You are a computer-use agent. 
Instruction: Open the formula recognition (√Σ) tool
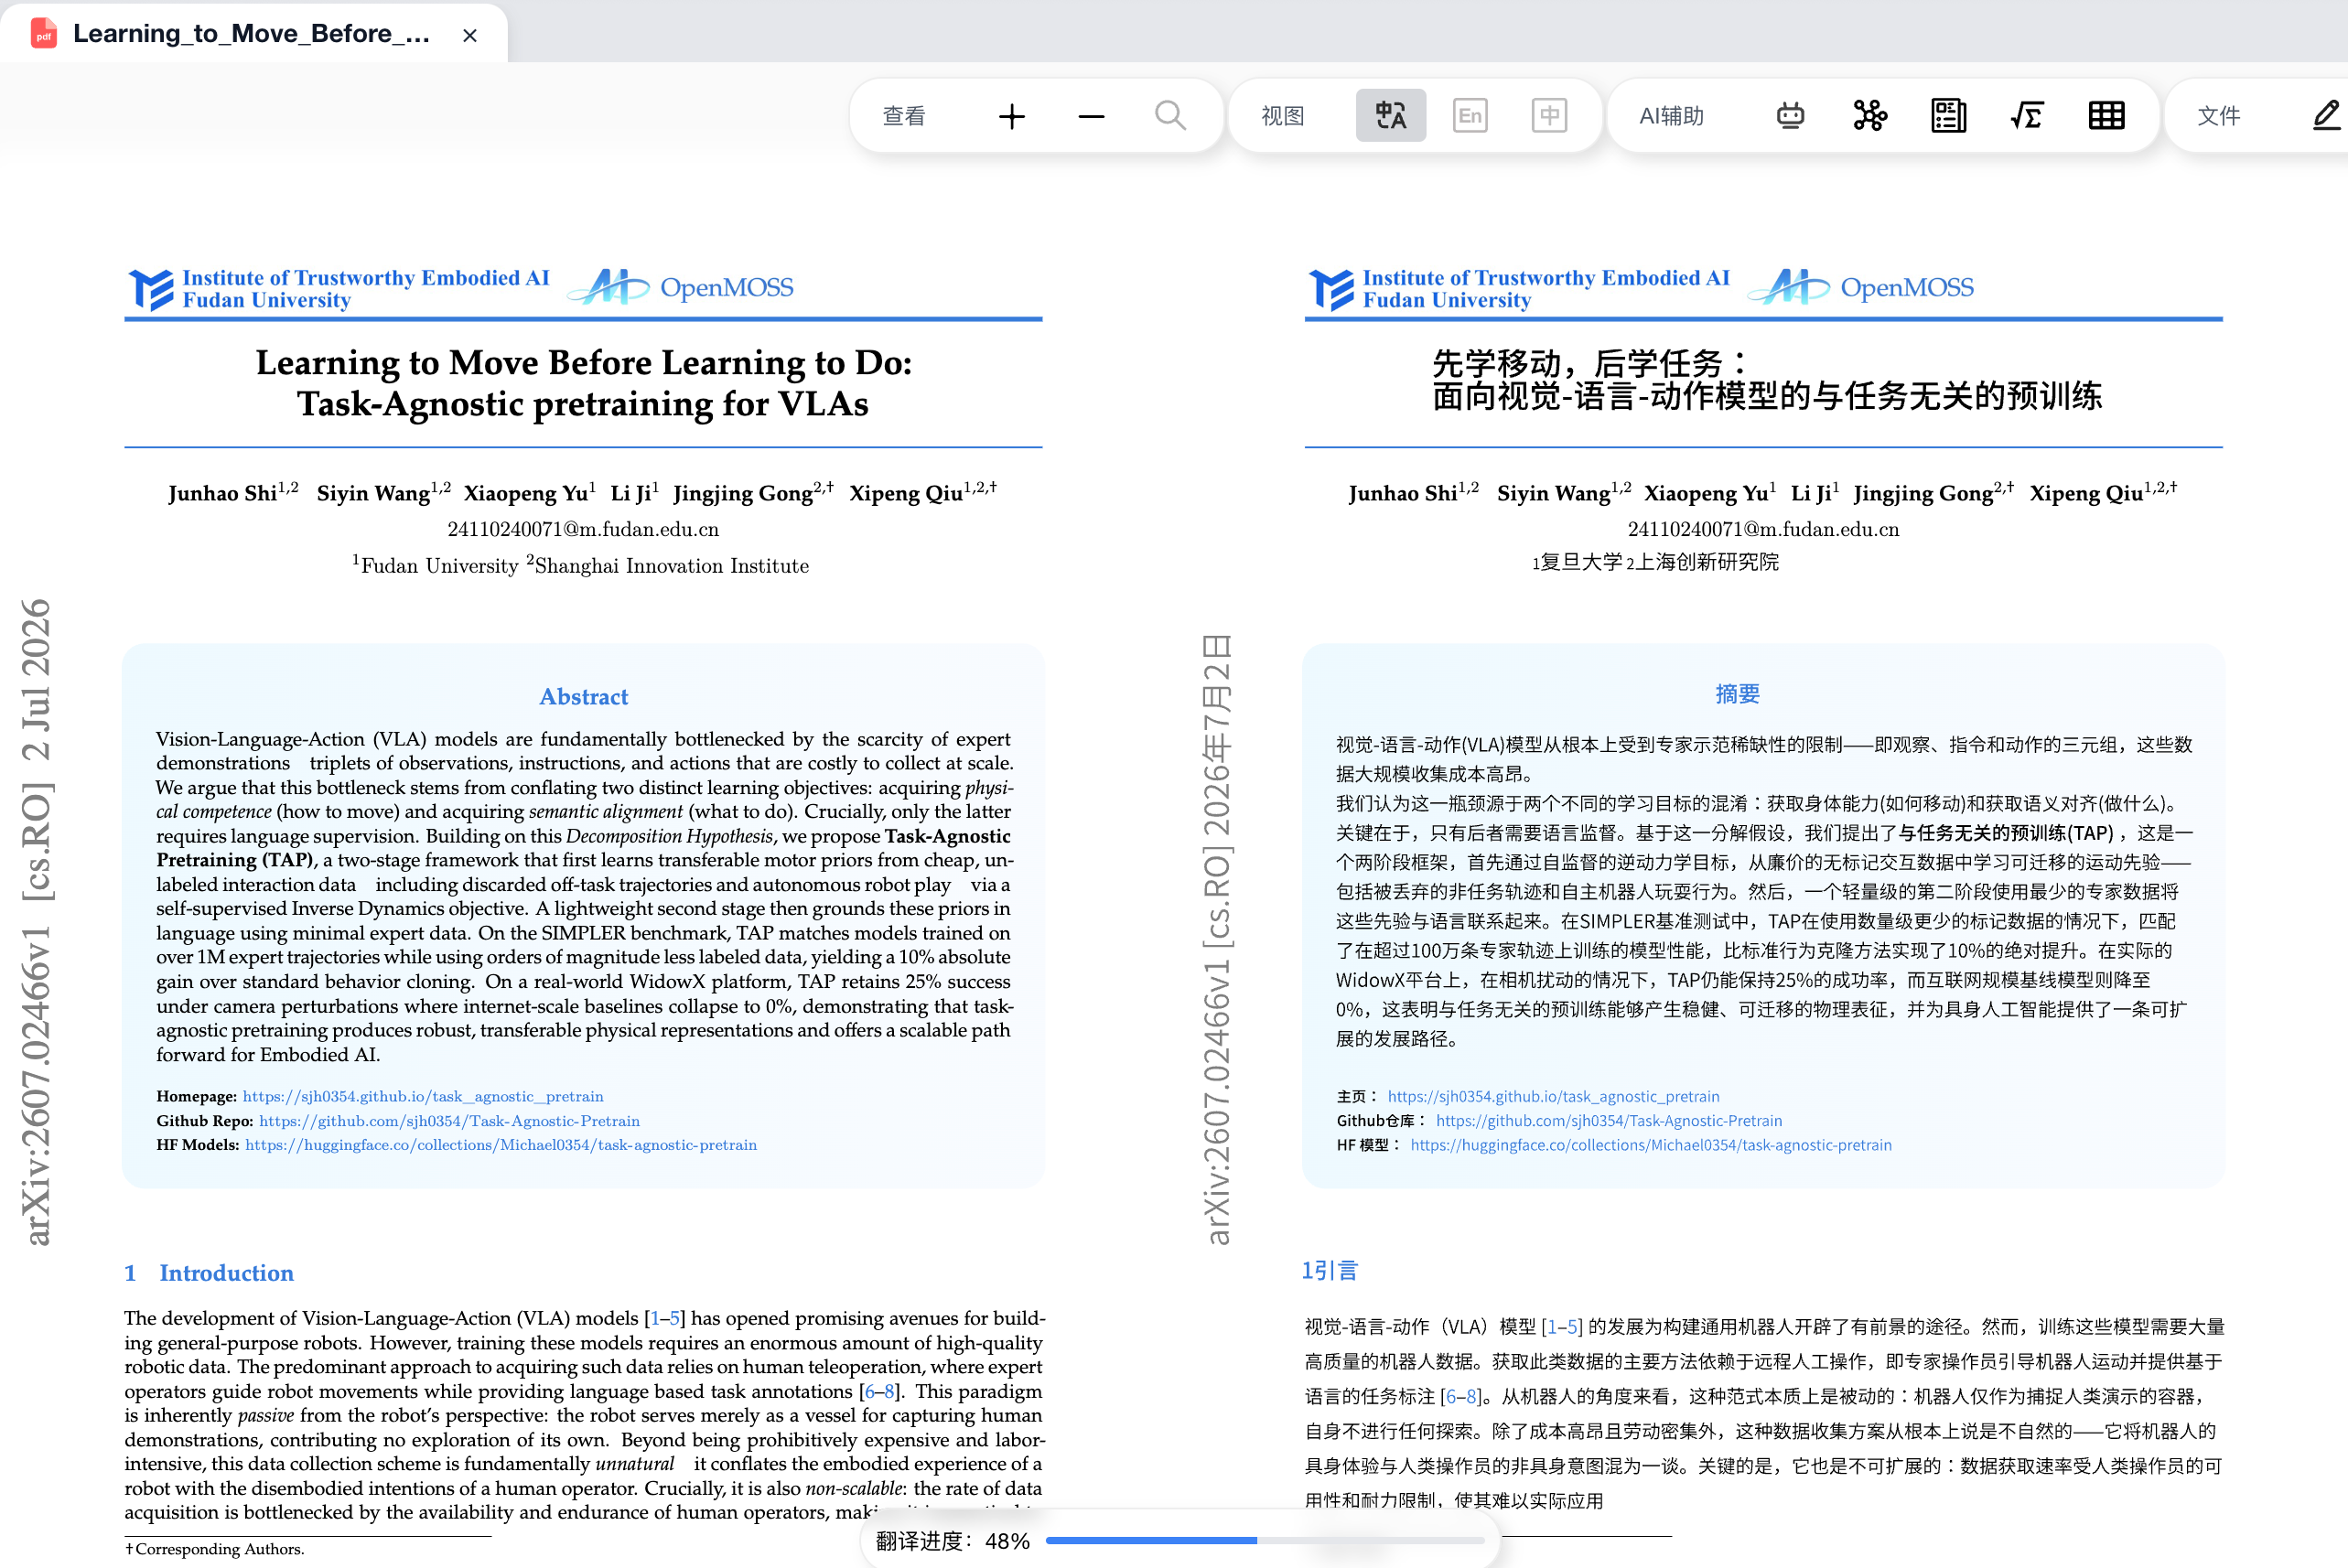click(x=2027, y=116)
